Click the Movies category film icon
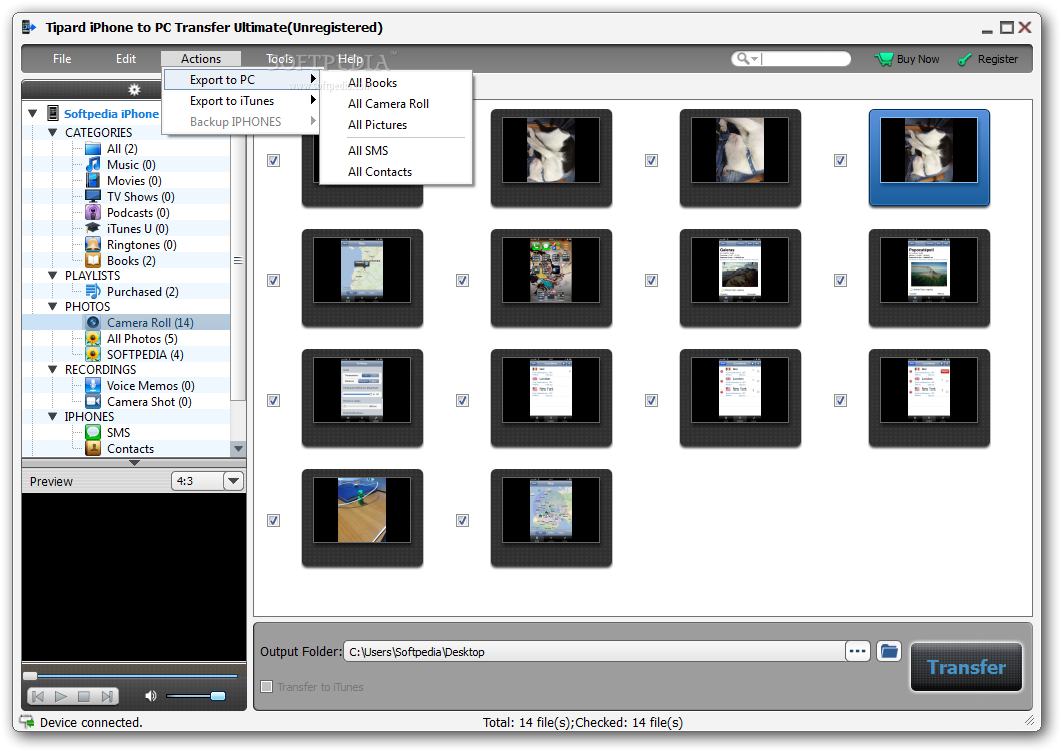The height and width of the screenshot is (752, 1062). pos(93,181)
